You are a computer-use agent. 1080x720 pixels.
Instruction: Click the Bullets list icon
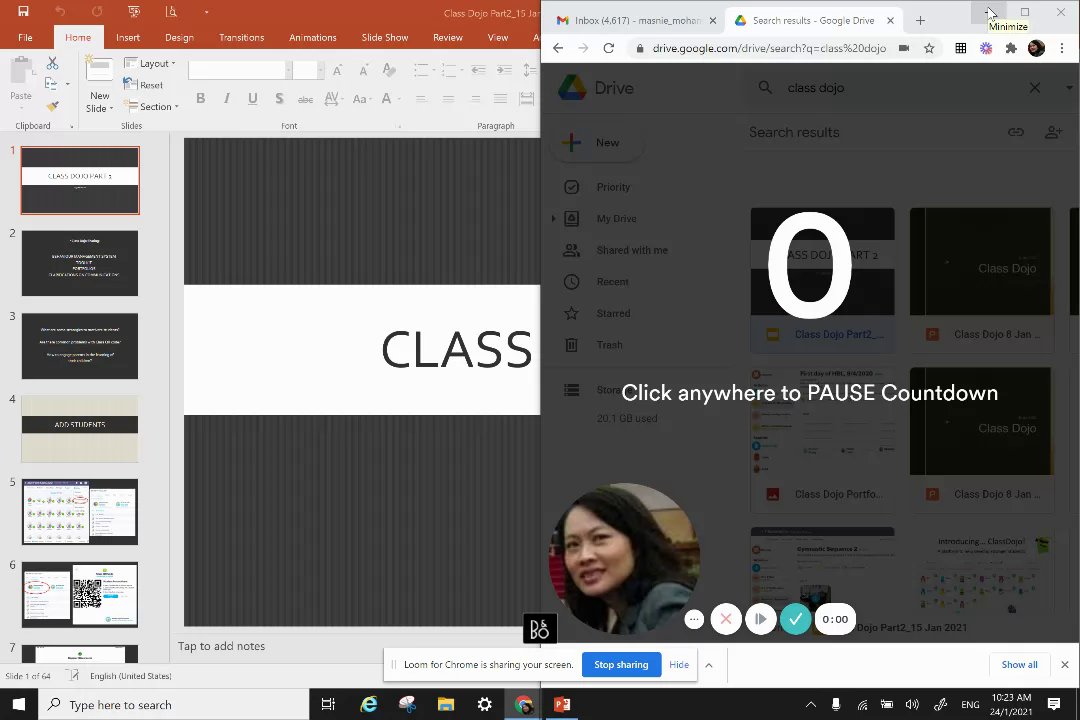[x=422, y=70]
